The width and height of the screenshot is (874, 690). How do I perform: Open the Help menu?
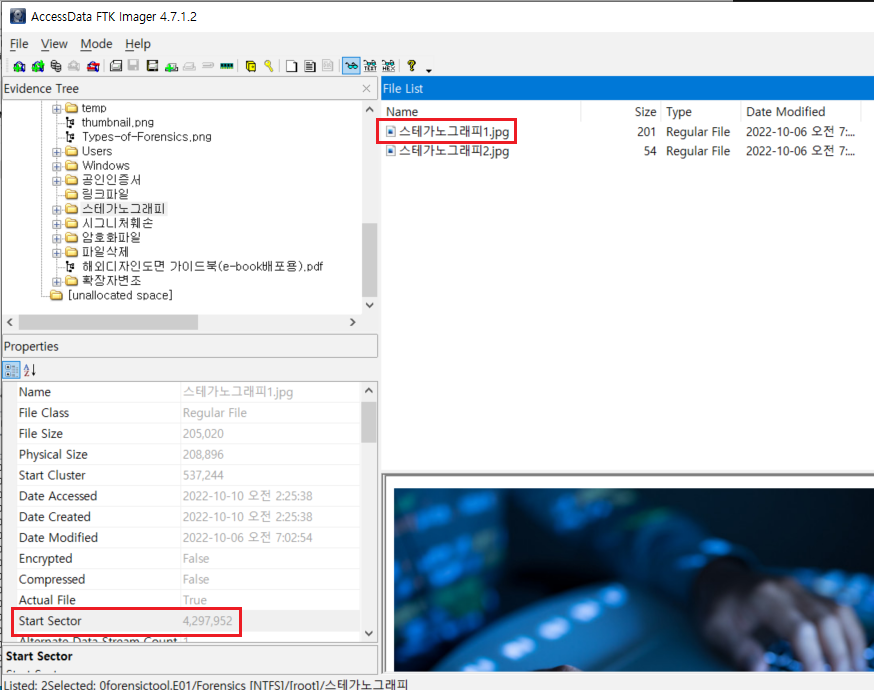click(138, 44)
